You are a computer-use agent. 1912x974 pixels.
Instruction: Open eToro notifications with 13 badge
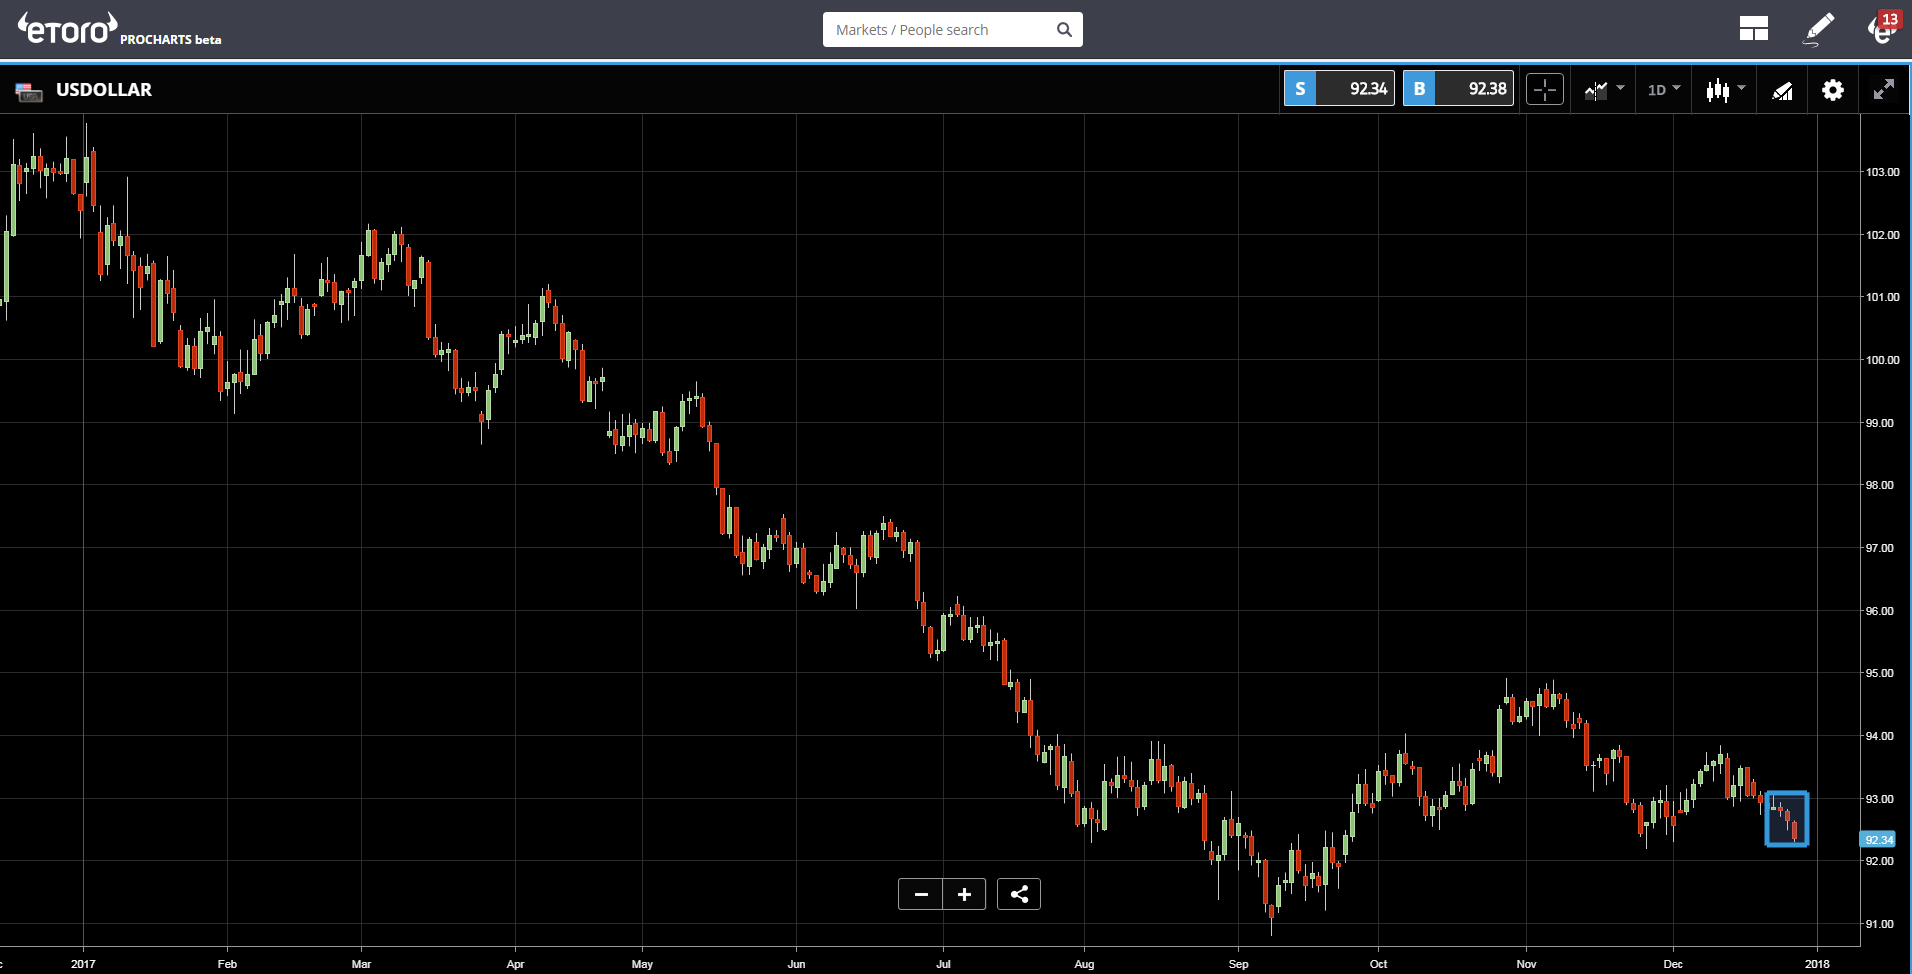pyautogui.click(x=1884, y=27)
